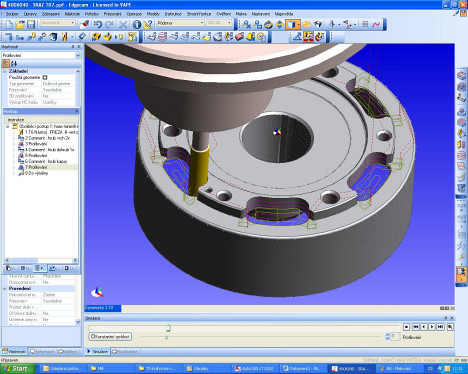Click the Start button on the taskbar
468x374 pixels.
pyautogui.click(x=17, y=368)
